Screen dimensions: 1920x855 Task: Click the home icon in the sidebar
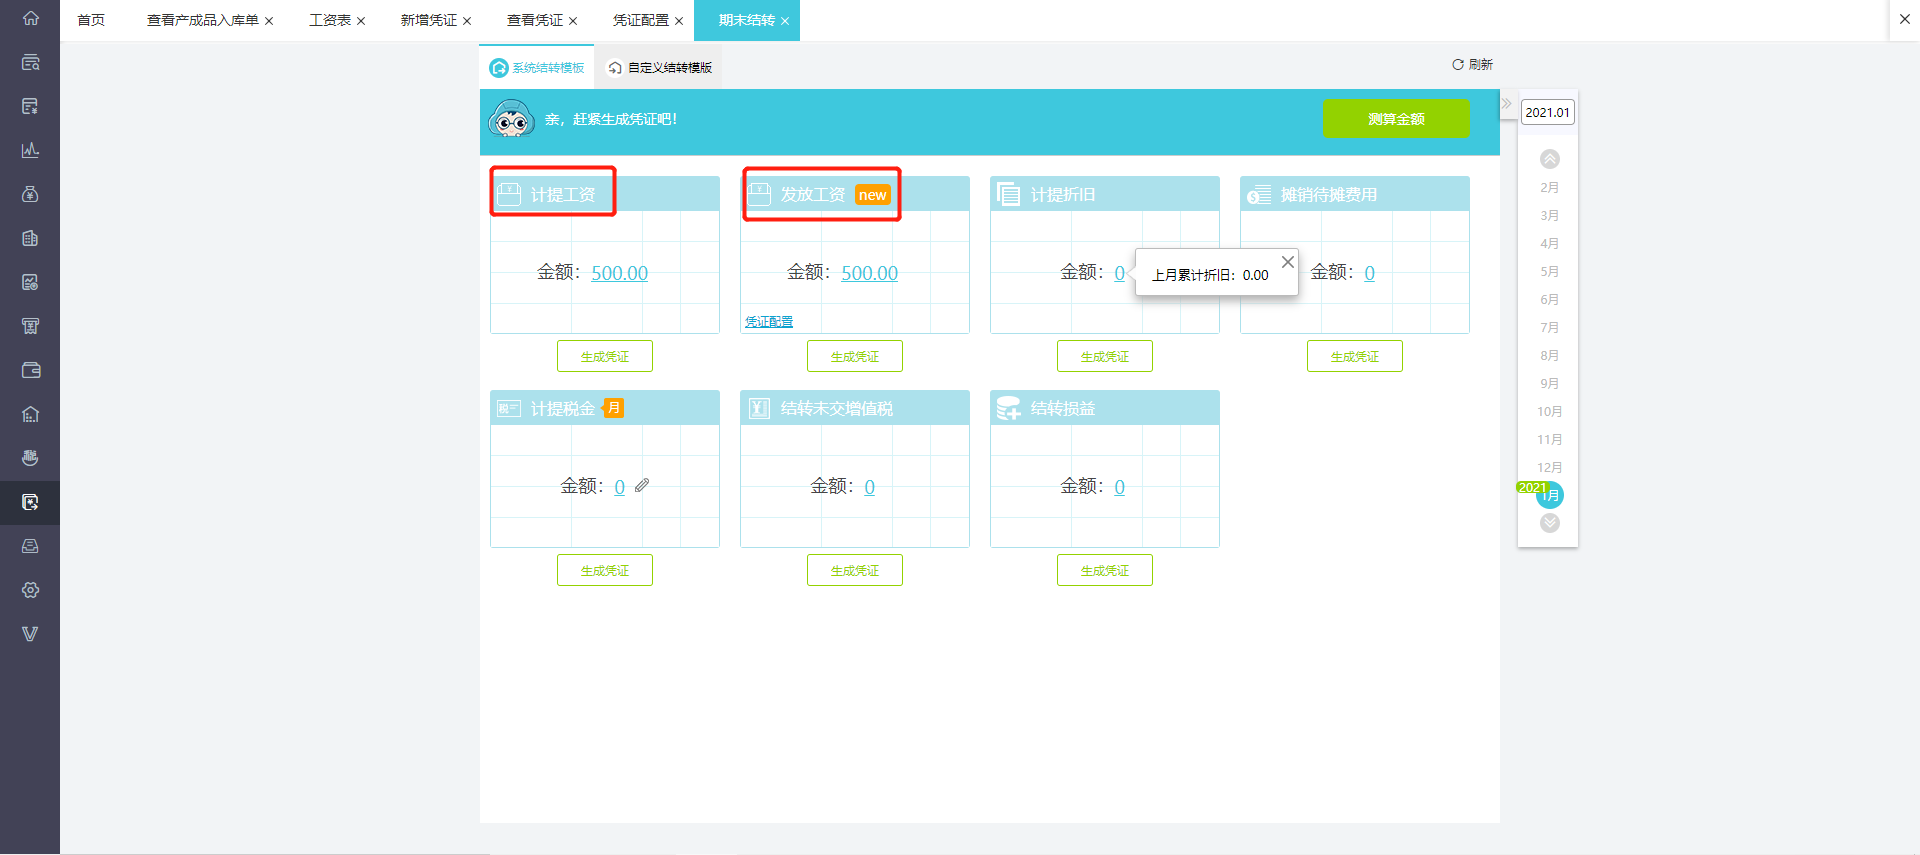pyautogui.click(x=30, y=18)
